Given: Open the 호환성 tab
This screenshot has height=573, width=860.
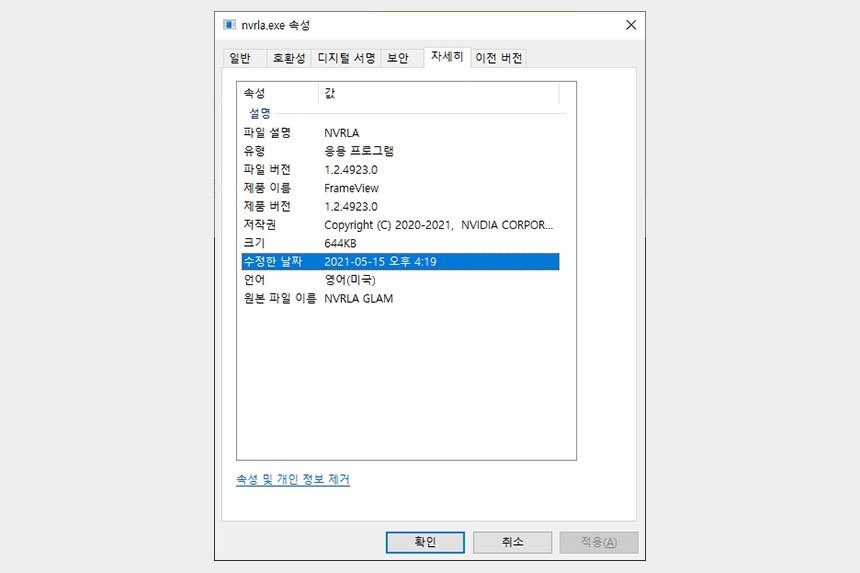Looking at the screenshot, I should click(x=289, y=58).
